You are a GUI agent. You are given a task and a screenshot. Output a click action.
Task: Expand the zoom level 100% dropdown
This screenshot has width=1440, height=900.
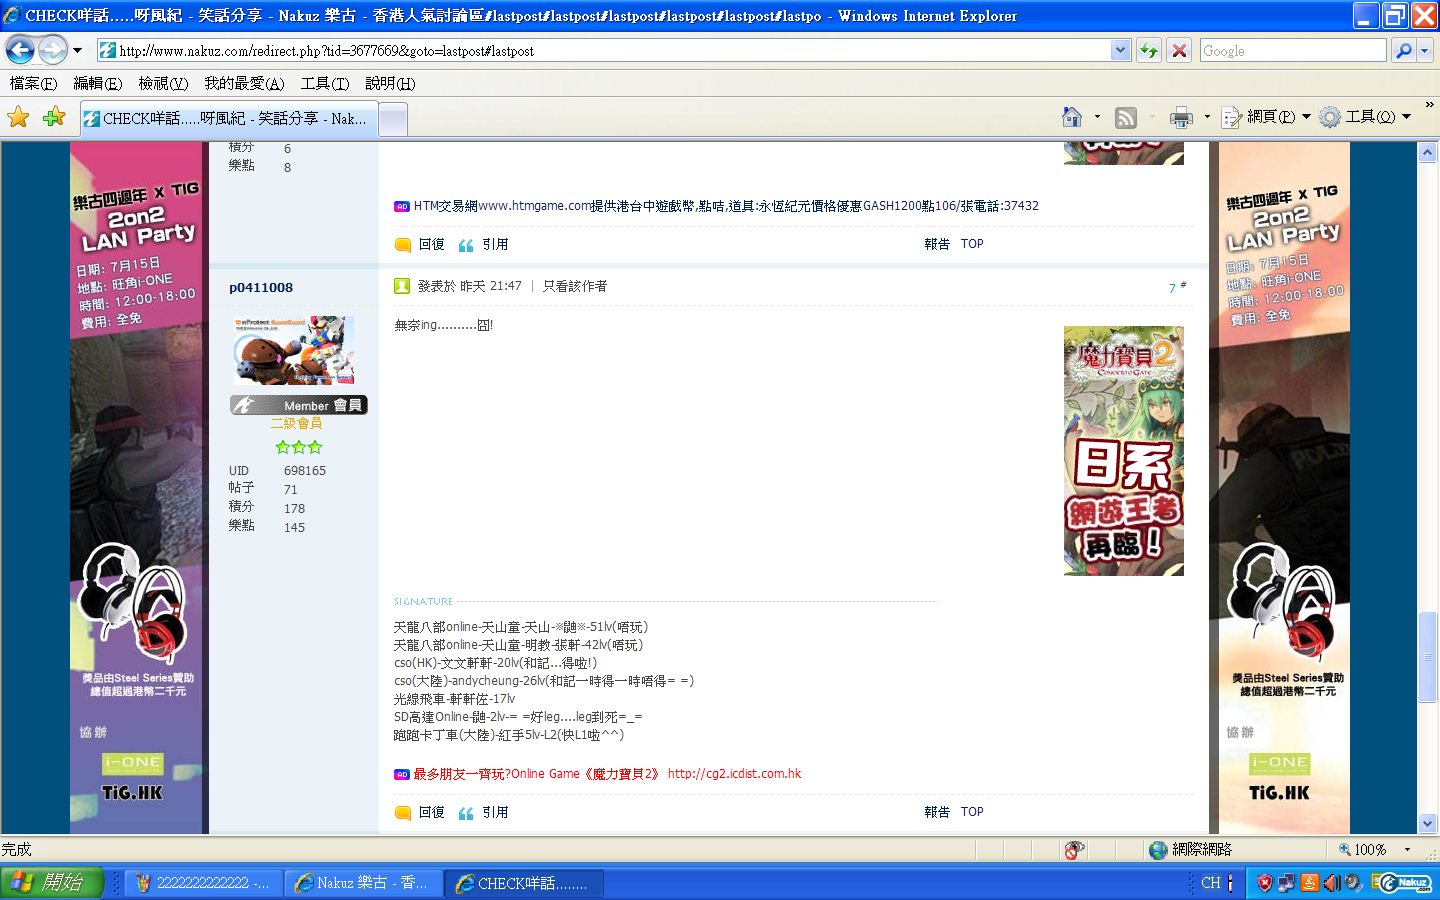[x=1407, y=850]
